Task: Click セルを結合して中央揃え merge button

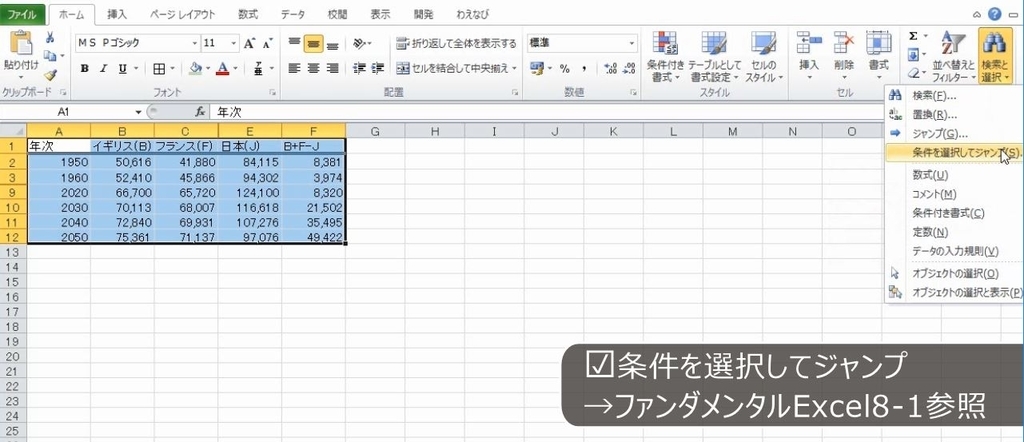Action: (456, 69)
